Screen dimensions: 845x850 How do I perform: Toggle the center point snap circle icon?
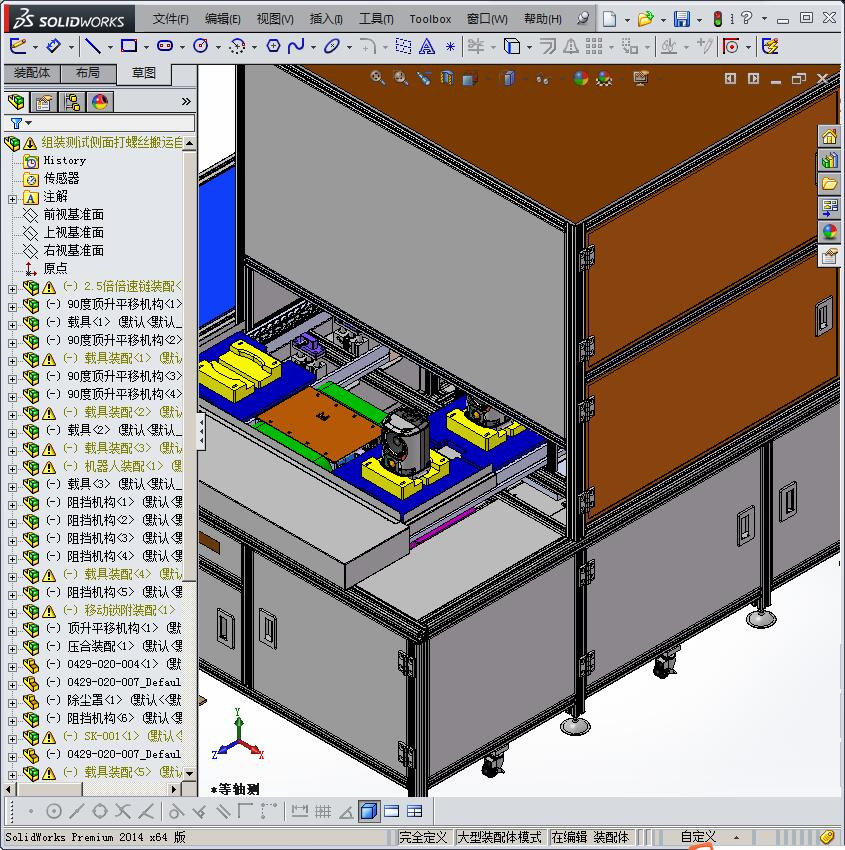click(54, 811)
